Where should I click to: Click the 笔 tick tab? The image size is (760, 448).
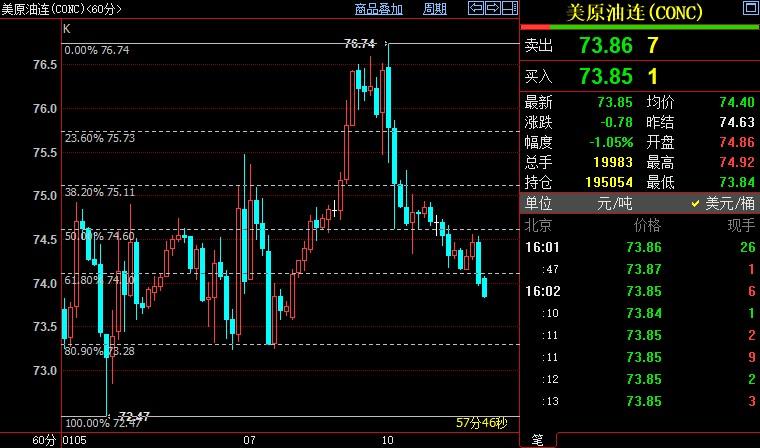(537, 440)
